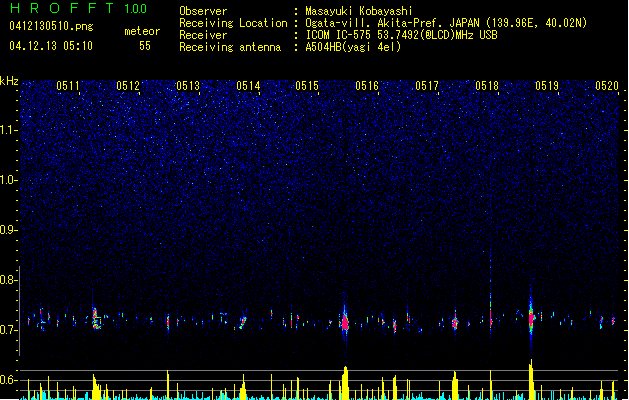Click the 0.7 kHz axis label
Screen dimensions: 629x400
tap(8, 330)
